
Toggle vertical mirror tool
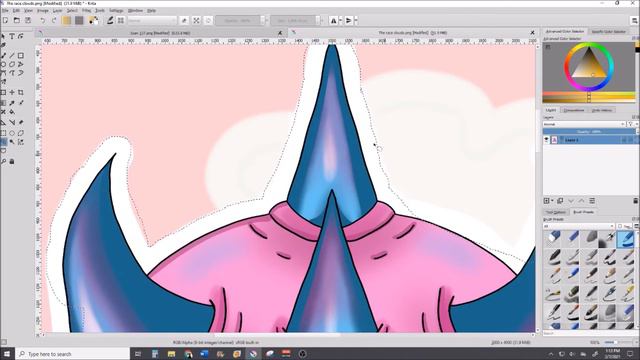[349, 20]
